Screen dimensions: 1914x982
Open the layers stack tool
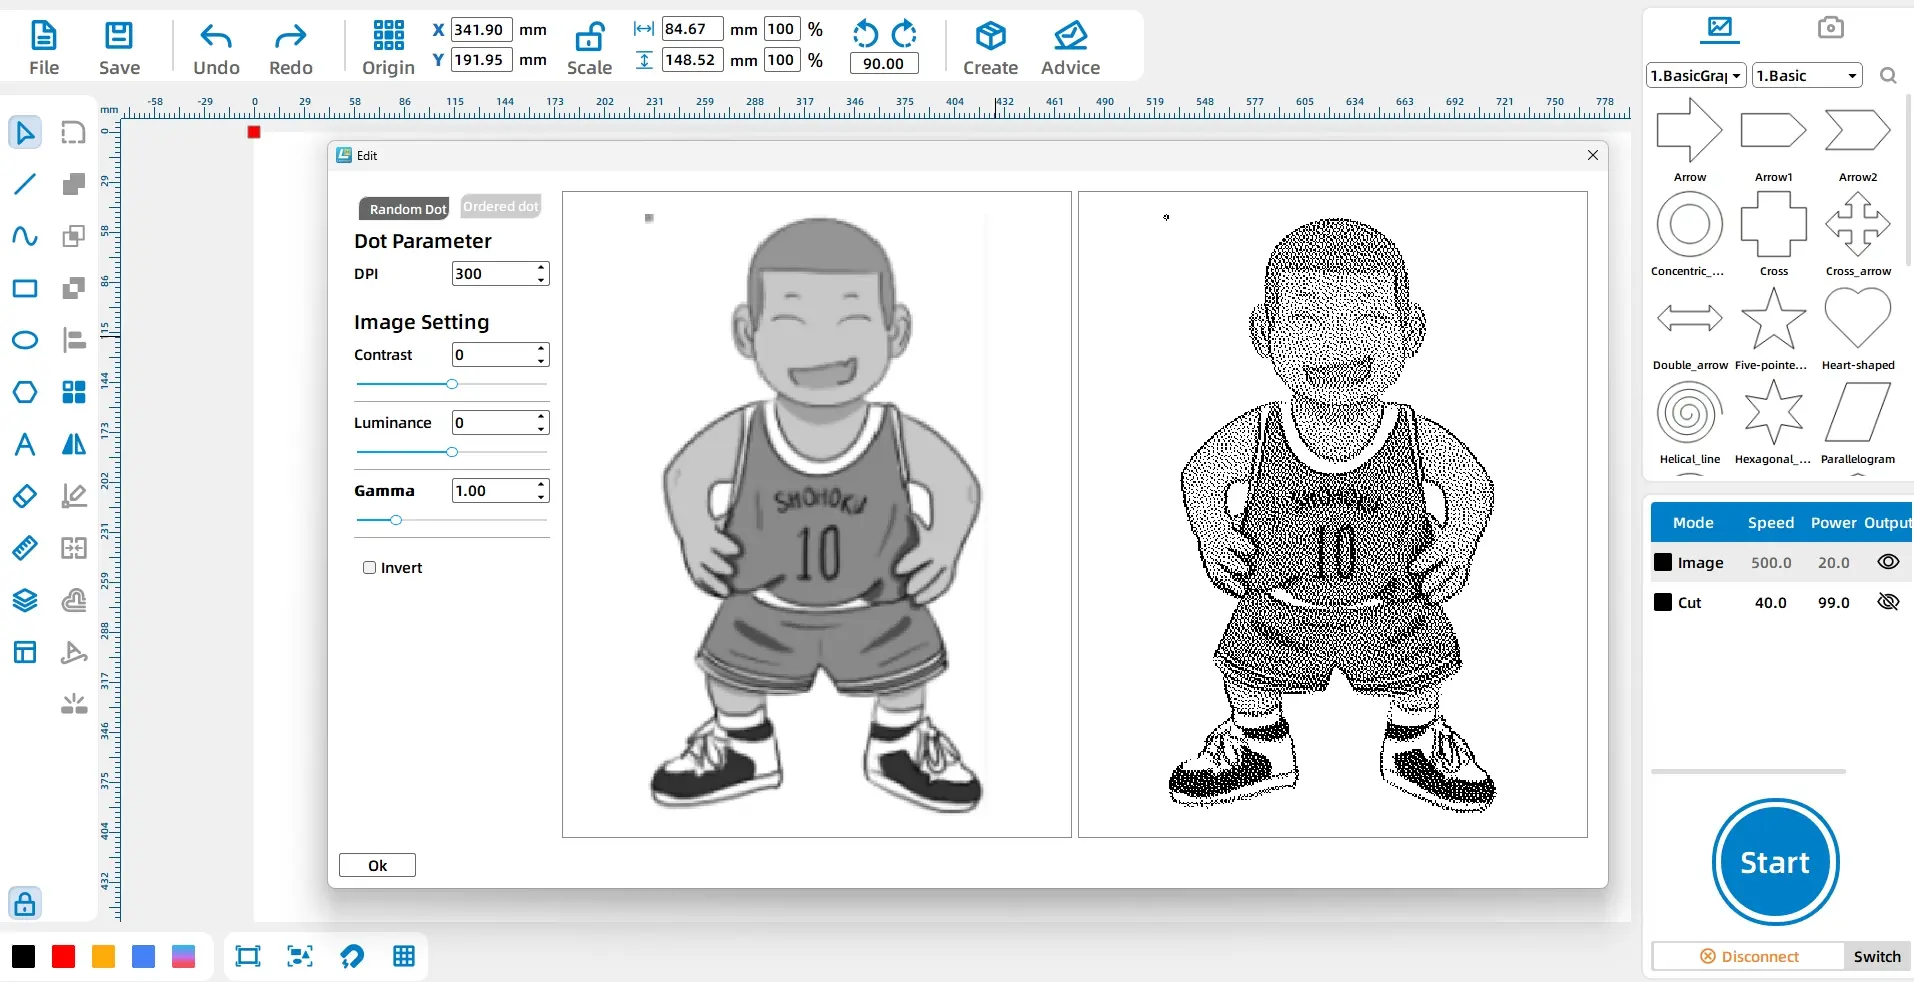coord(25,600)
